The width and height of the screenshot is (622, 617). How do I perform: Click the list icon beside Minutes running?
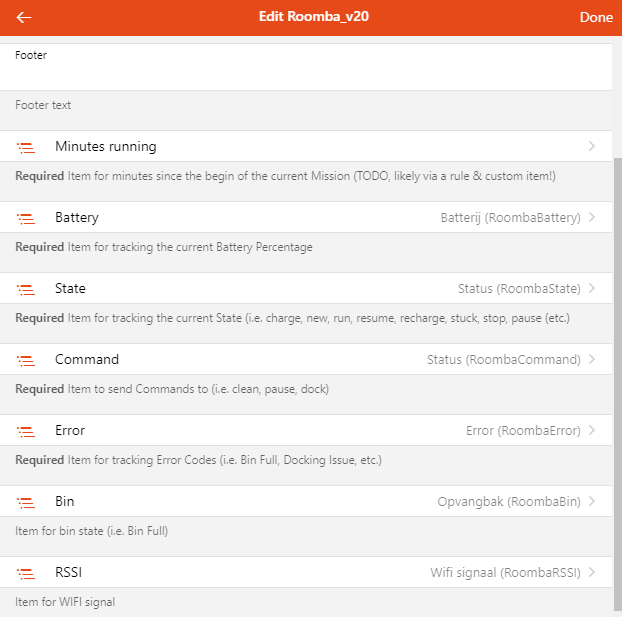[26, 148]
